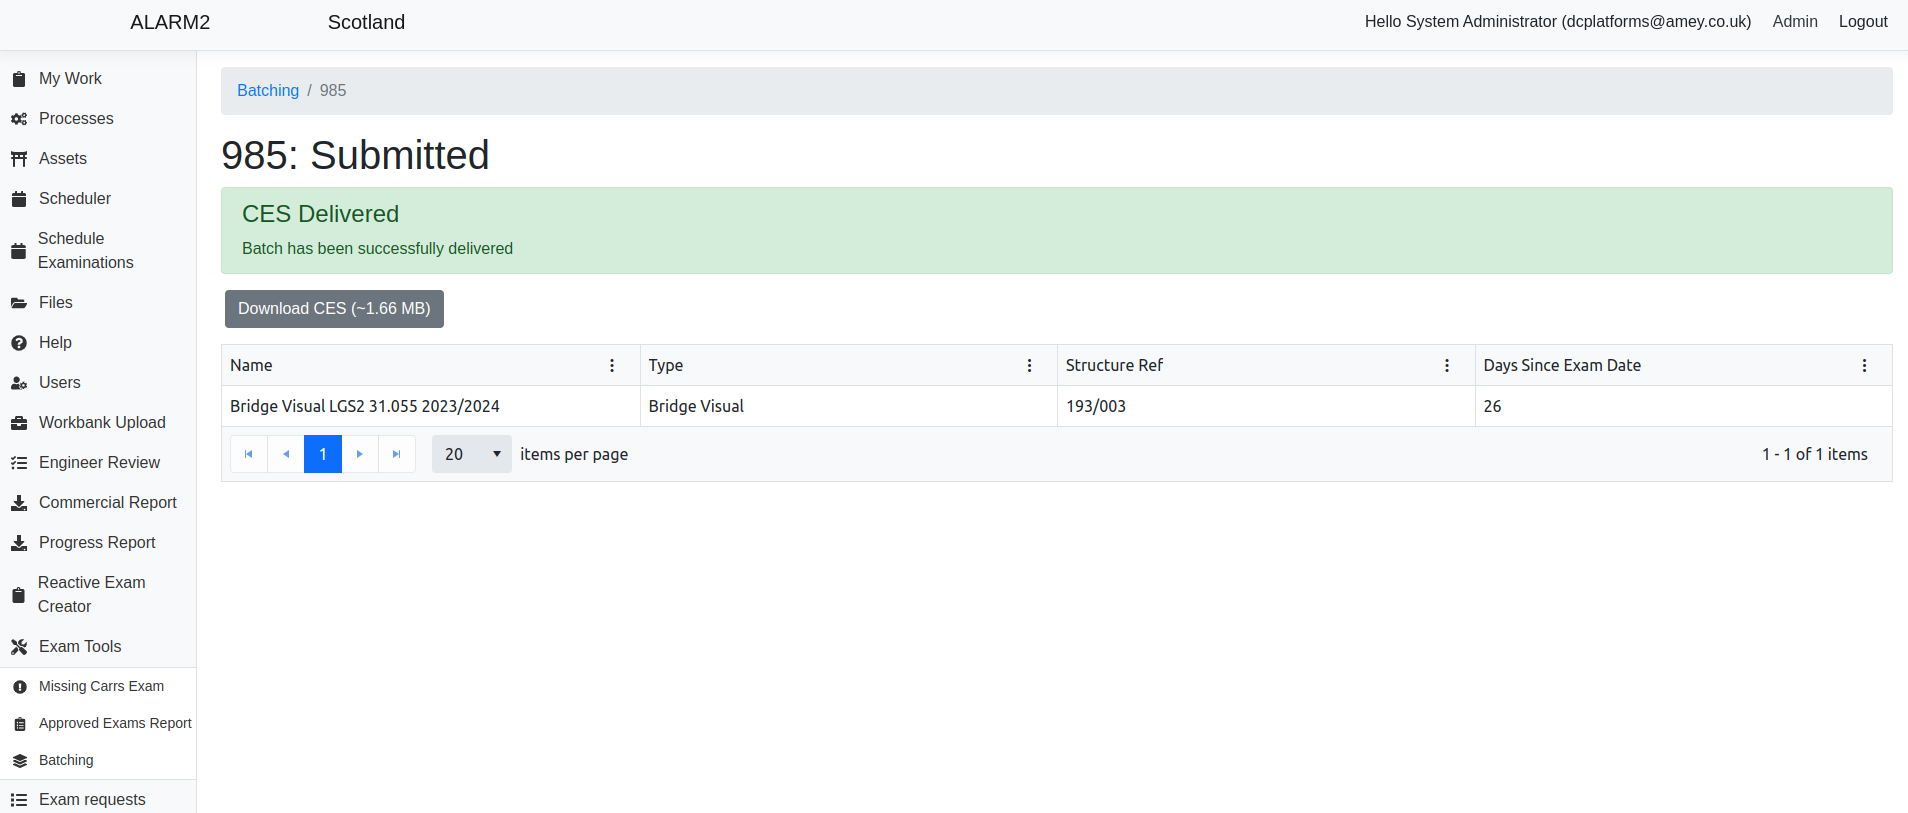The image size is (1908, 813).
Task: Go to previous page arrow
Action: 286,454
